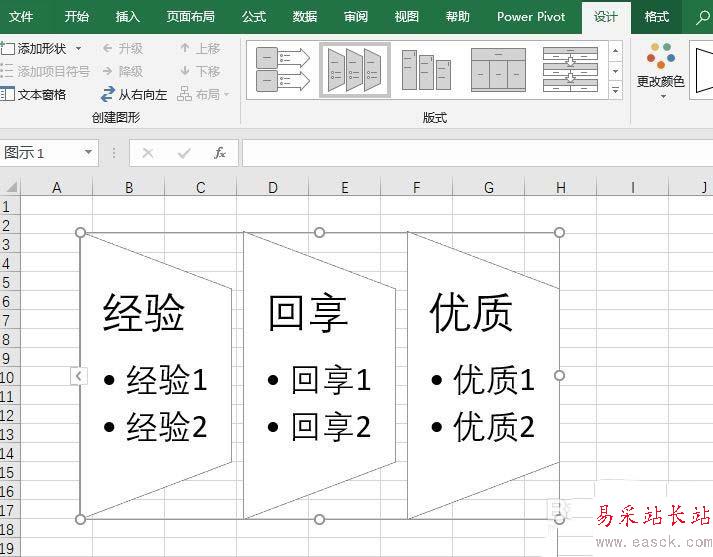Click 升级 promote button
This screenshot has height=557, width=713.
[123, 48]
